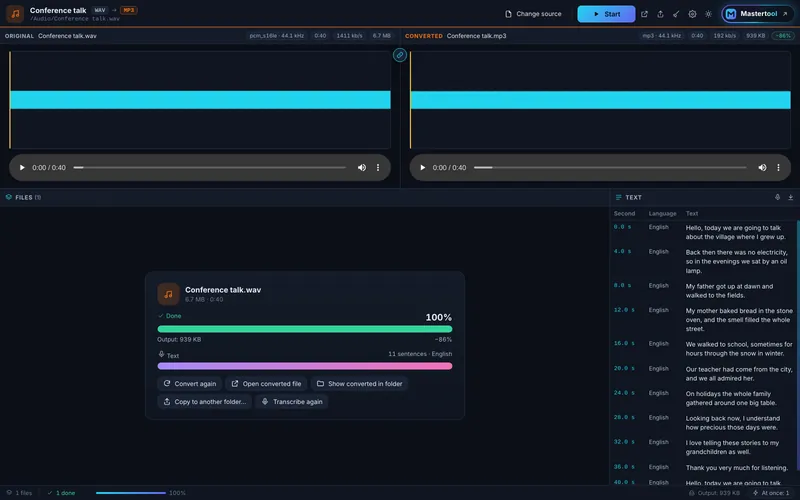Click the purple transcription progress bar
Viewport: 800px width, 500px height.
(305, 366)
